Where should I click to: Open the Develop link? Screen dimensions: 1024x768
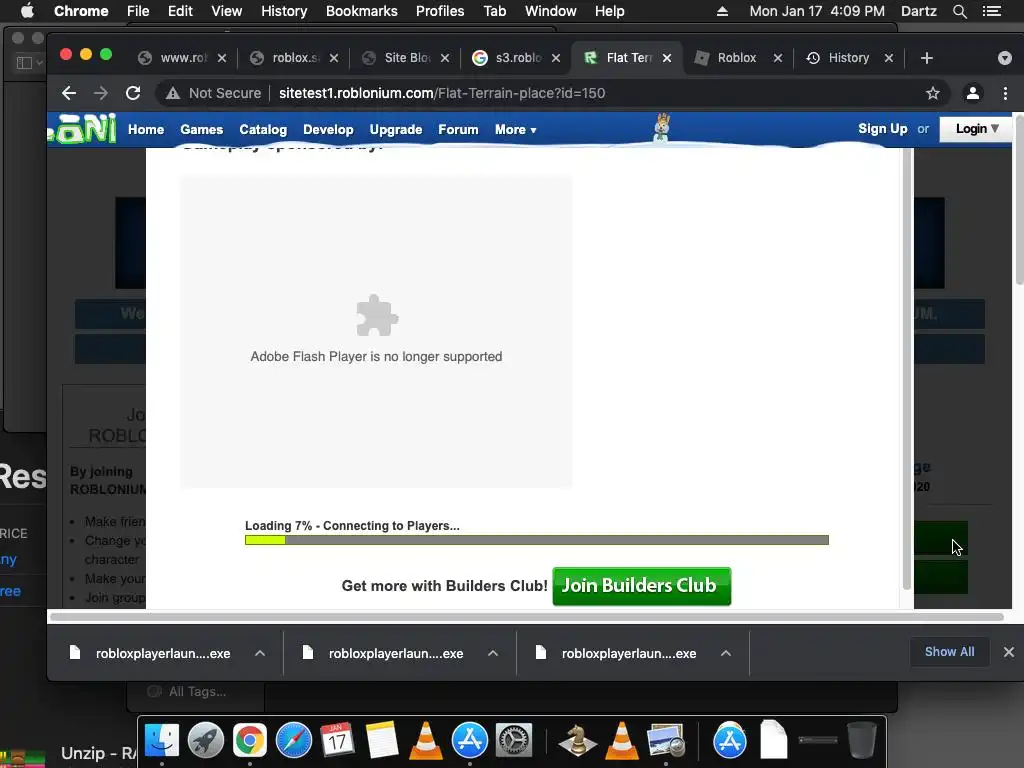click(x=328, y=129)
